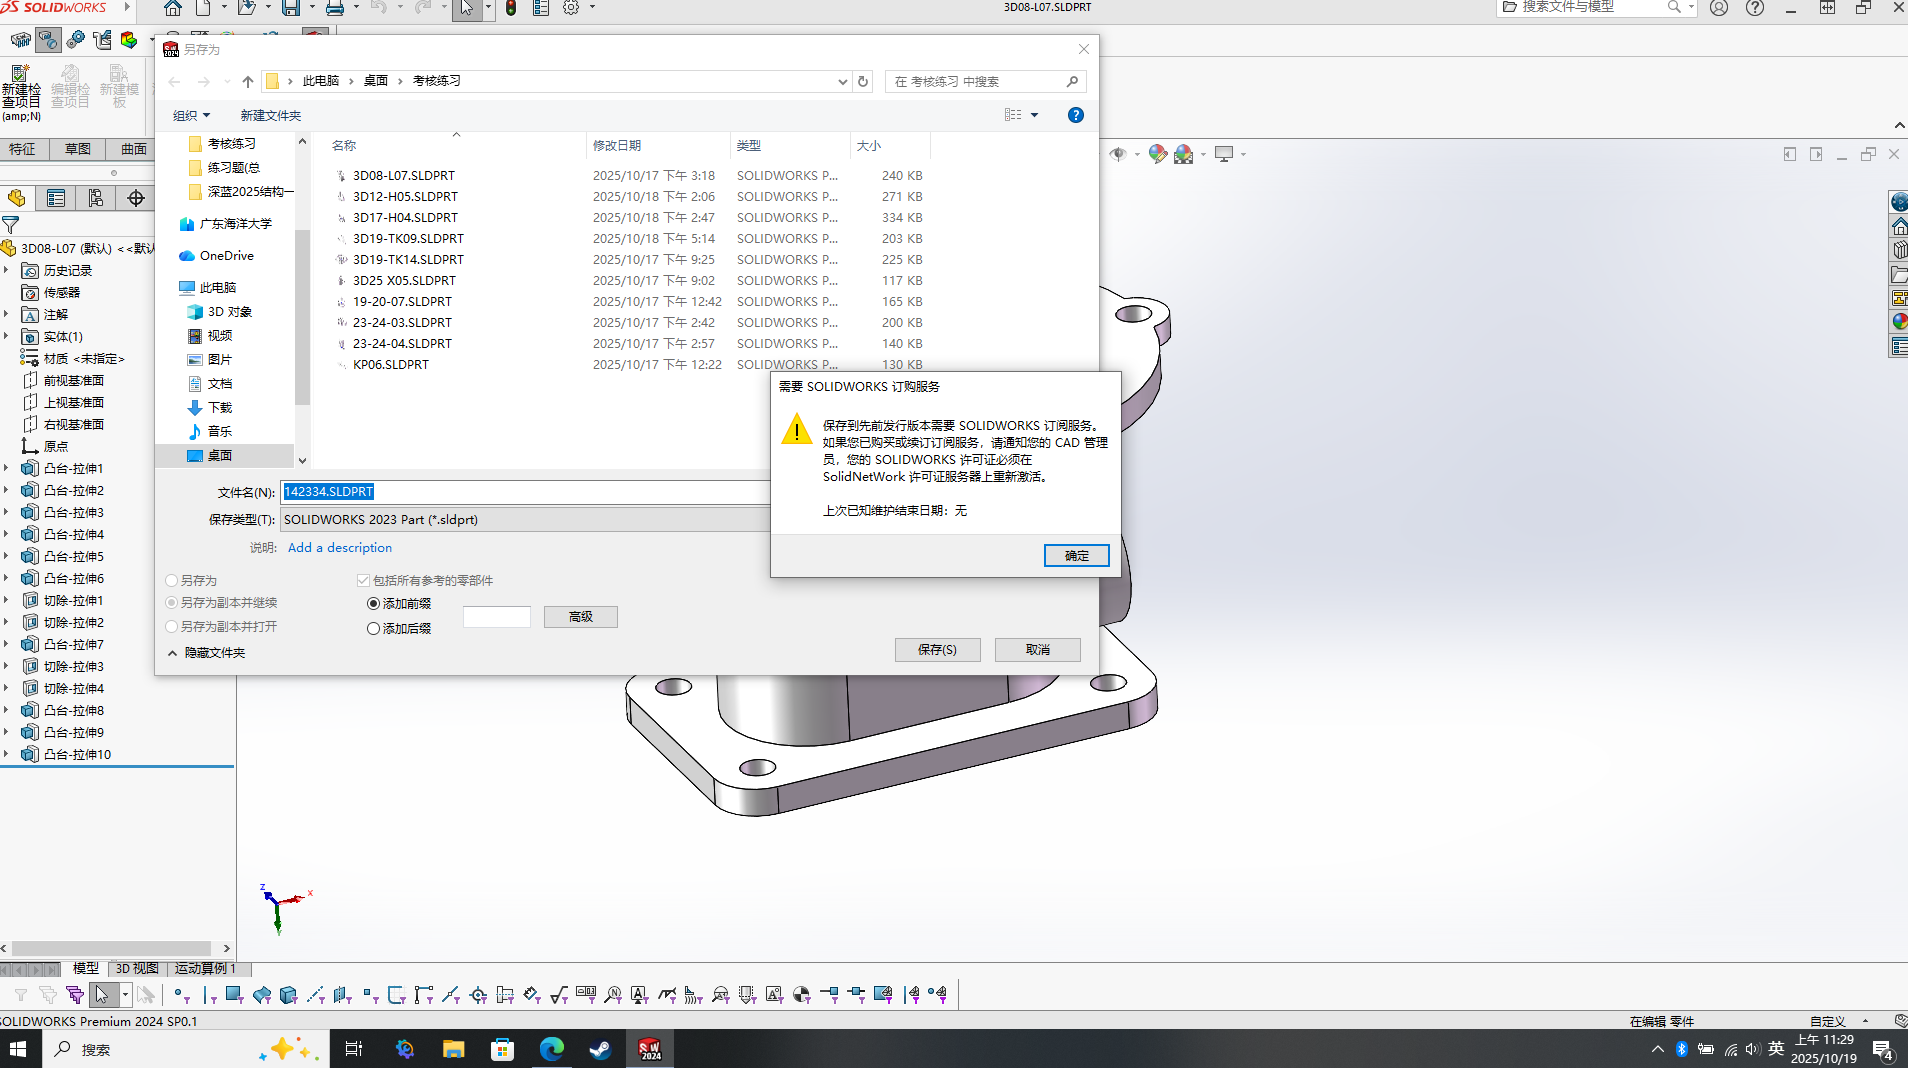Select the '另存为' radio option
The width and height of the screenshot is (1908, 1068).
[x=172, y=581]
